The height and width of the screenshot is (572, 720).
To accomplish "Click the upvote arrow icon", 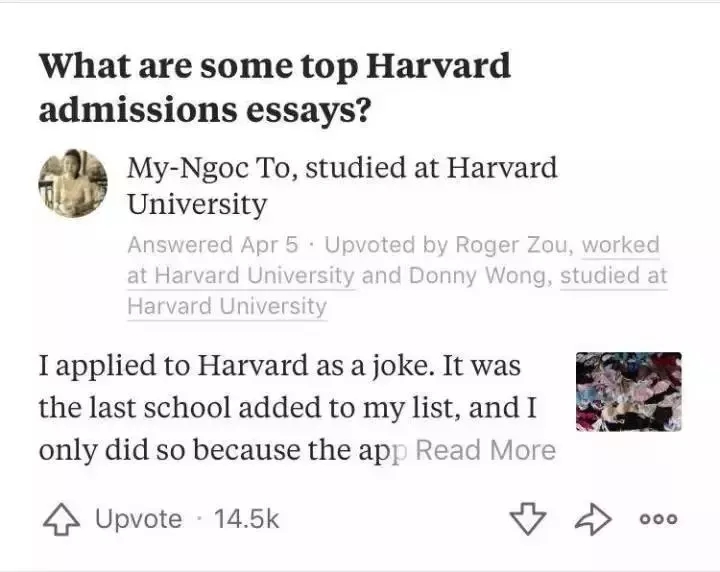I will pyautogui.click(x=61, y=519).
